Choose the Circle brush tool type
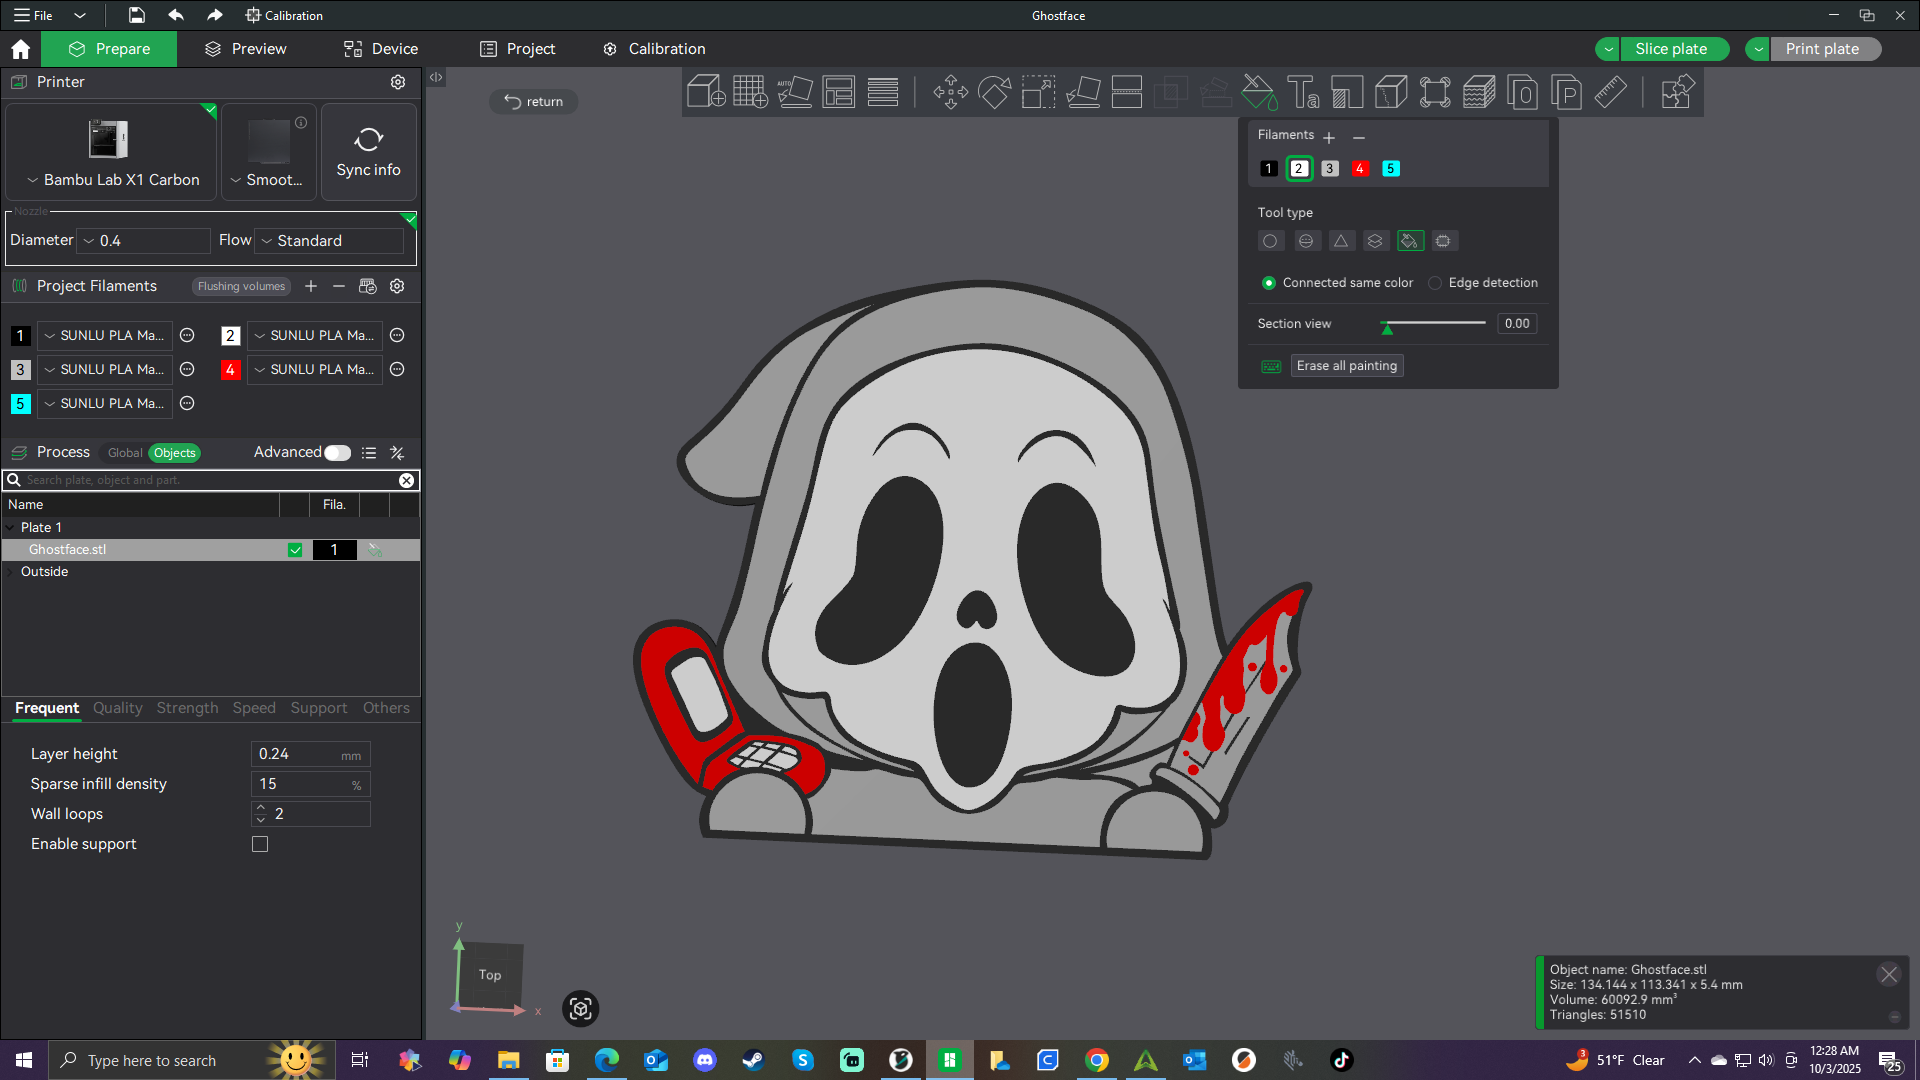1920x1080 pixels. pyautogui.click(x=1270, y=241)
